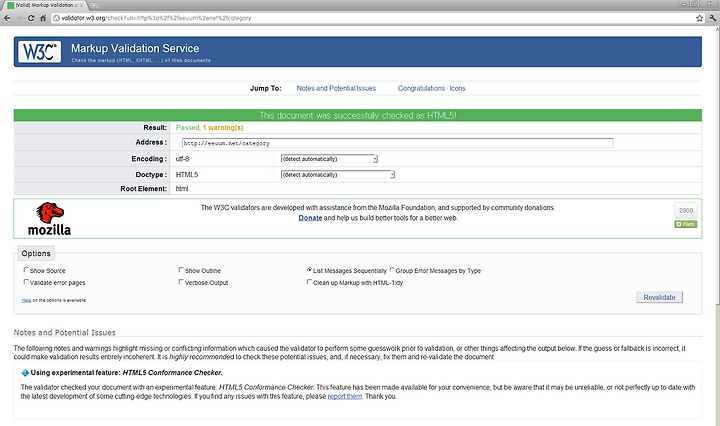The width and height of the screenshot is (720, 426).
Task: Jump to Notes and Potential Issues
Action: coord(336,88)
